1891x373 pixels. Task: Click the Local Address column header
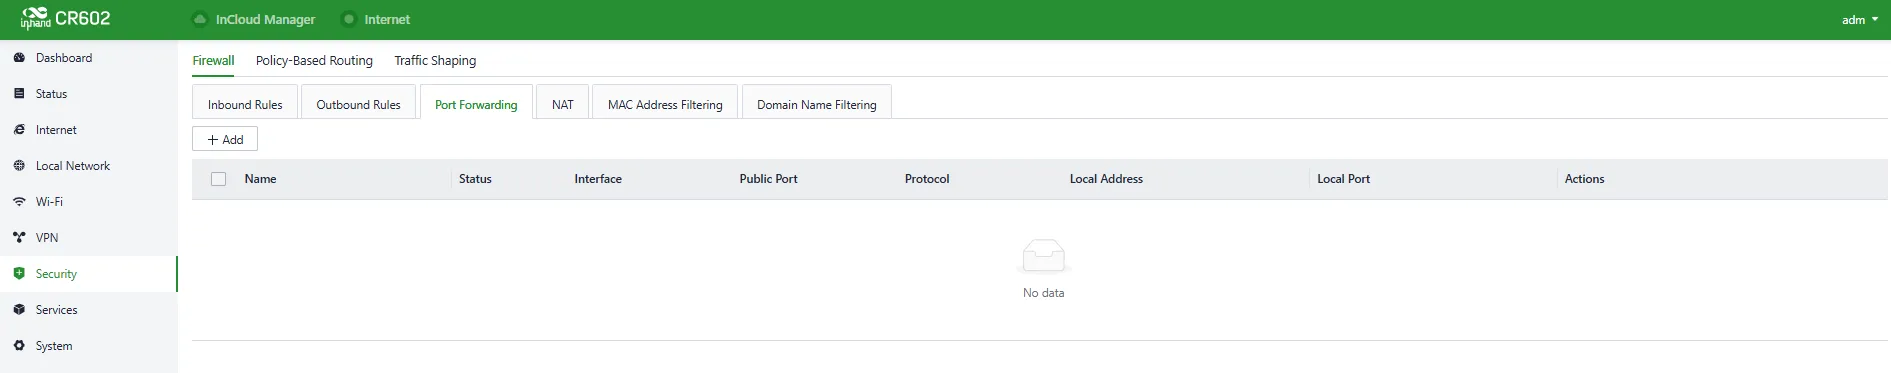tap(1106, 179)
